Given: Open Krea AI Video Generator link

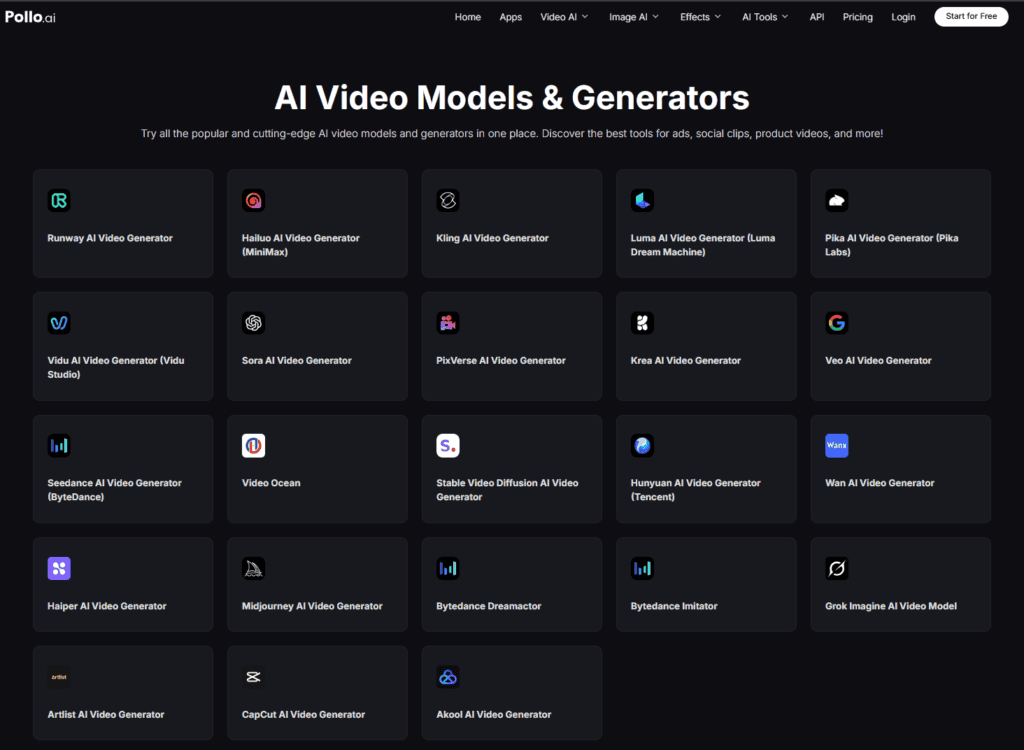Looking at the screenshot, I should pyautogui.click(x=686, y=360).
